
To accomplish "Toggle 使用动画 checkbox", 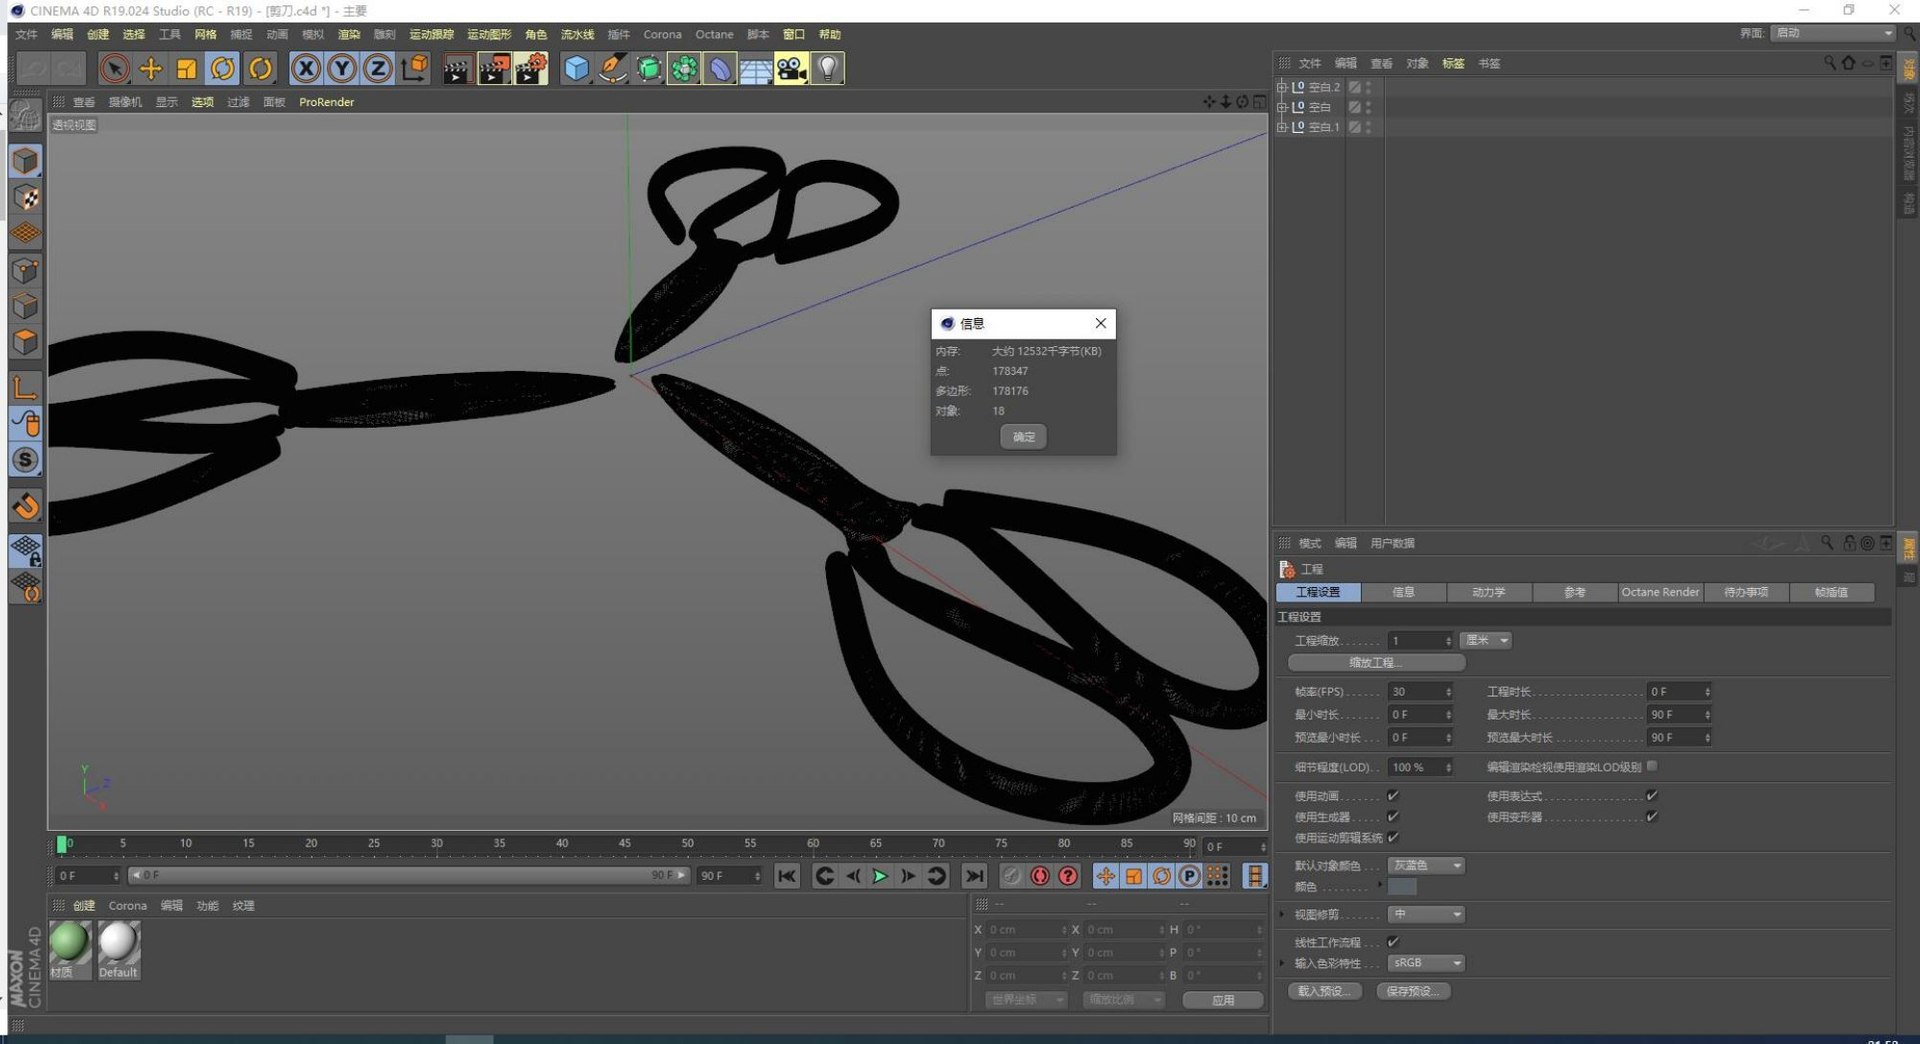I will tap(1393, 795).
